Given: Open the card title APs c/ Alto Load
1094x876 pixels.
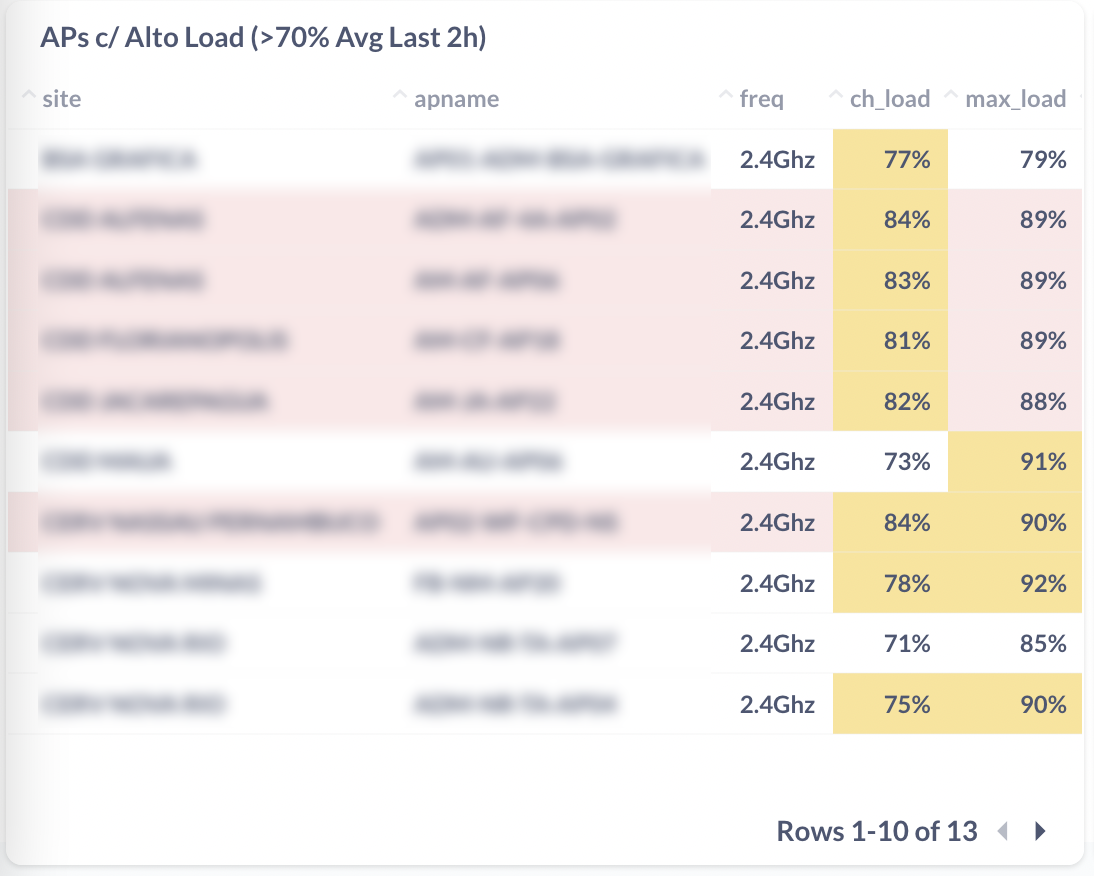Looking at the screenshot, I should (263, 37).
